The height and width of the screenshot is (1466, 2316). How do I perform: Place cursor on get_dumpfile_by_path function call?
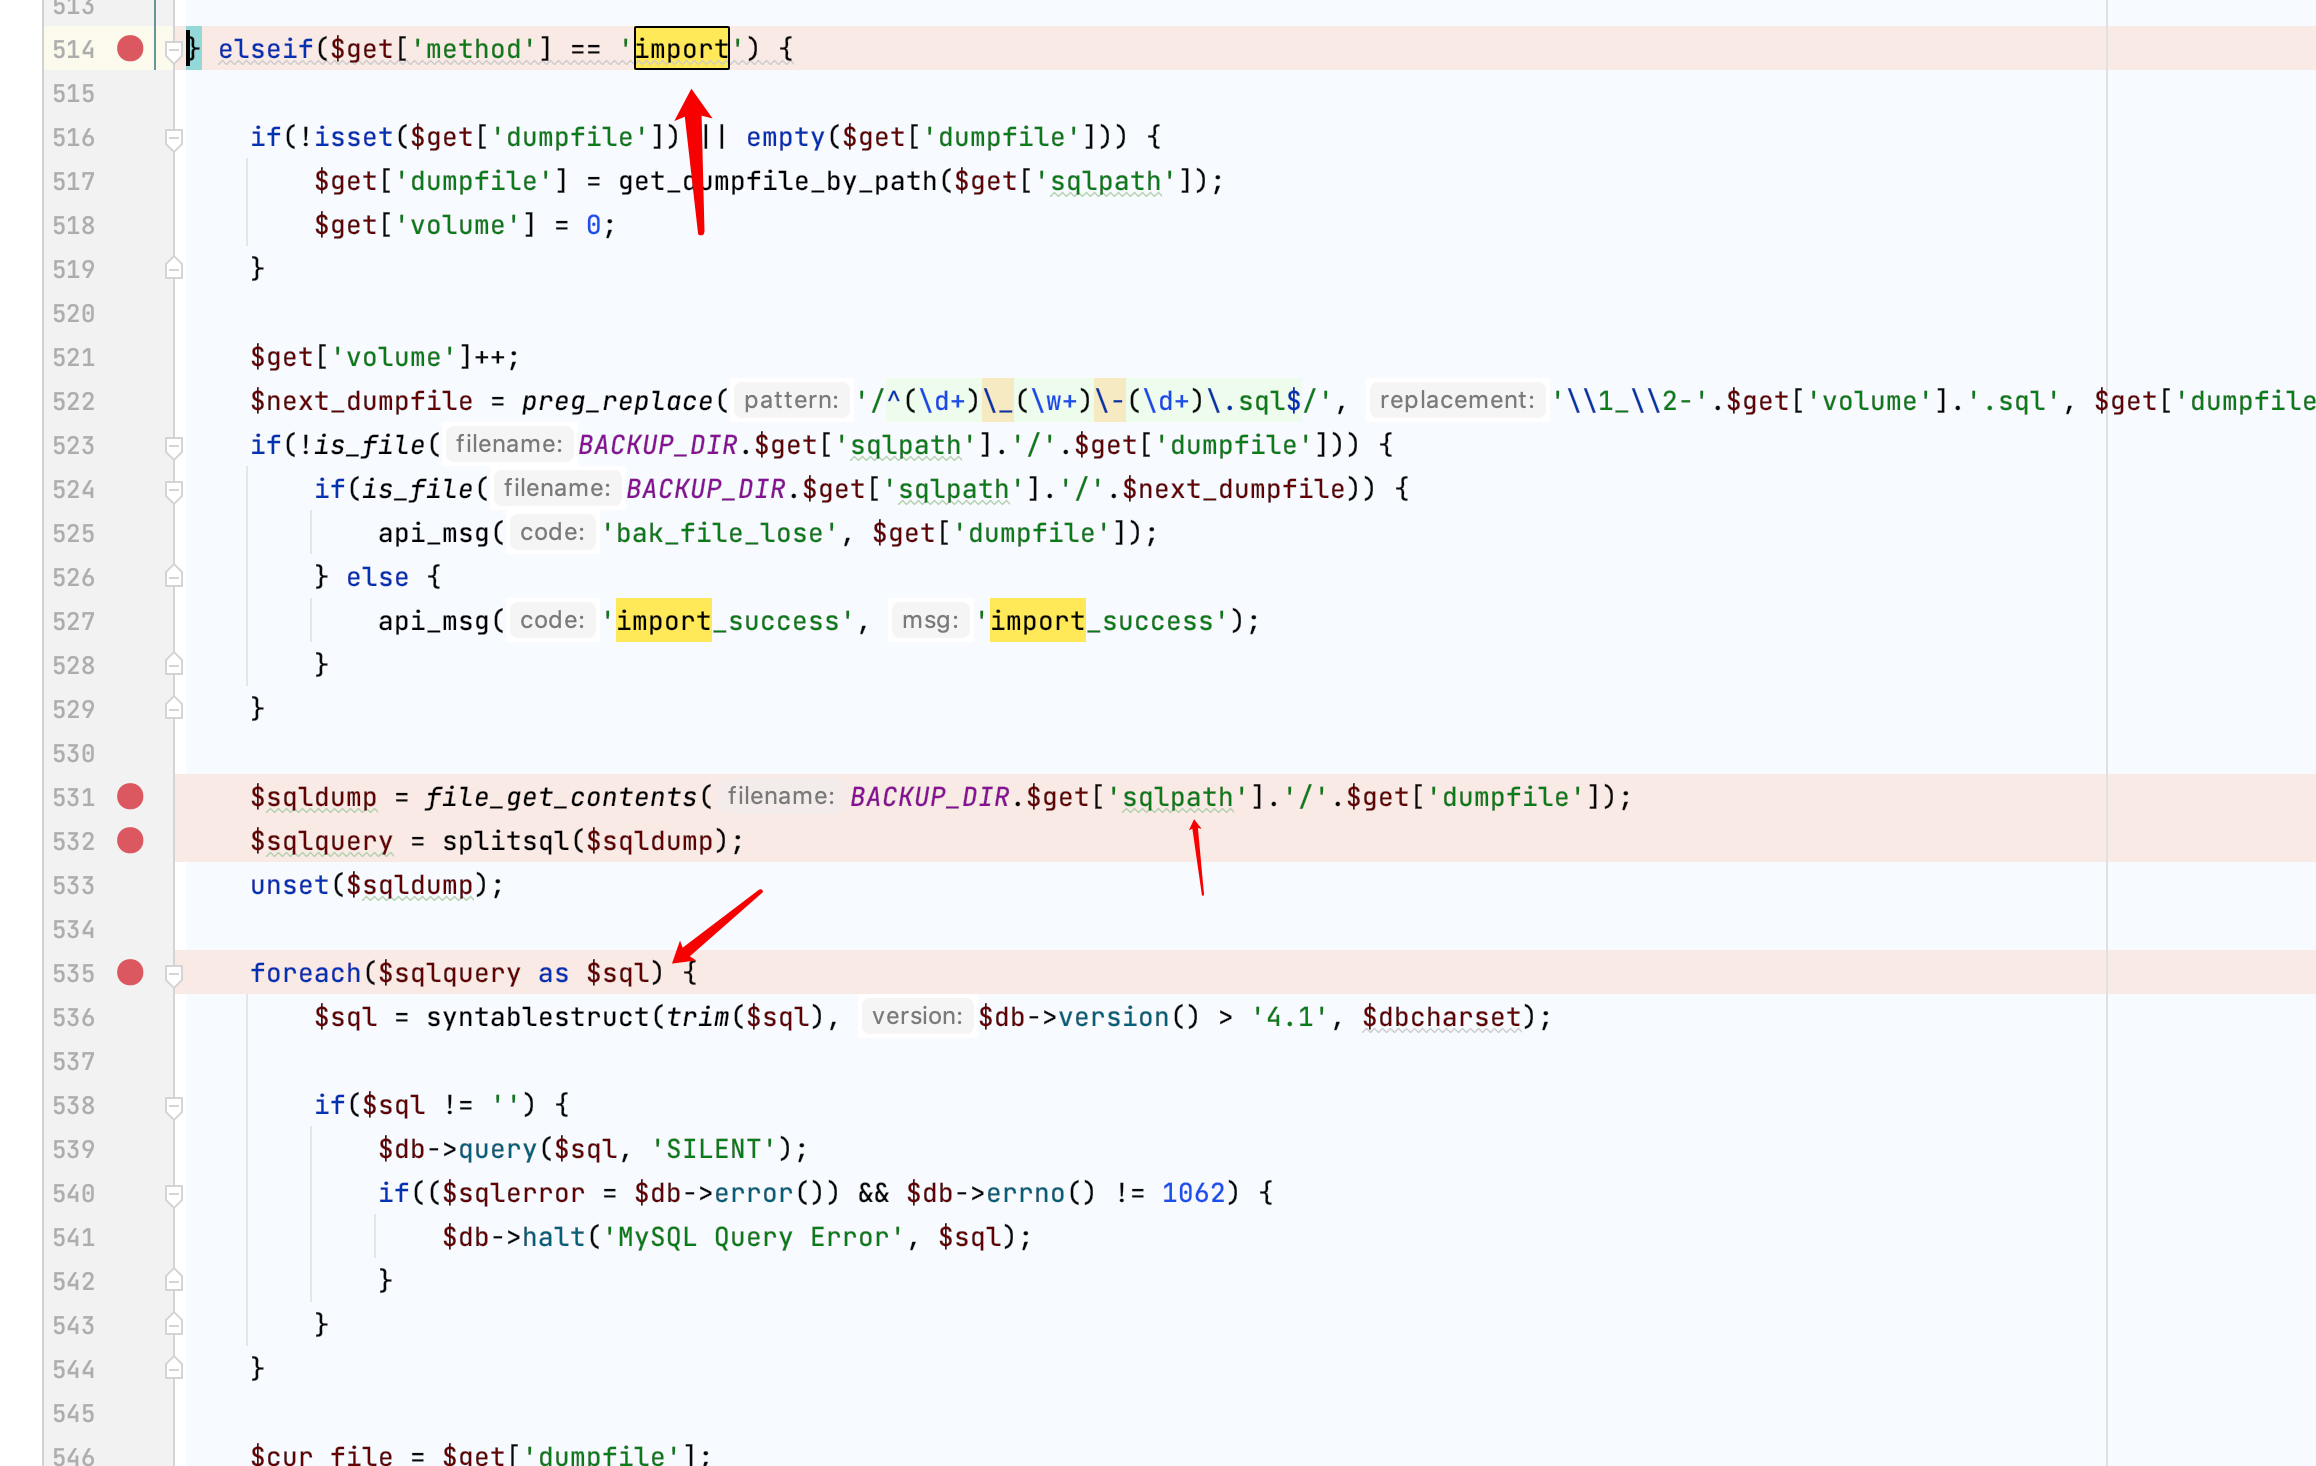778,181
